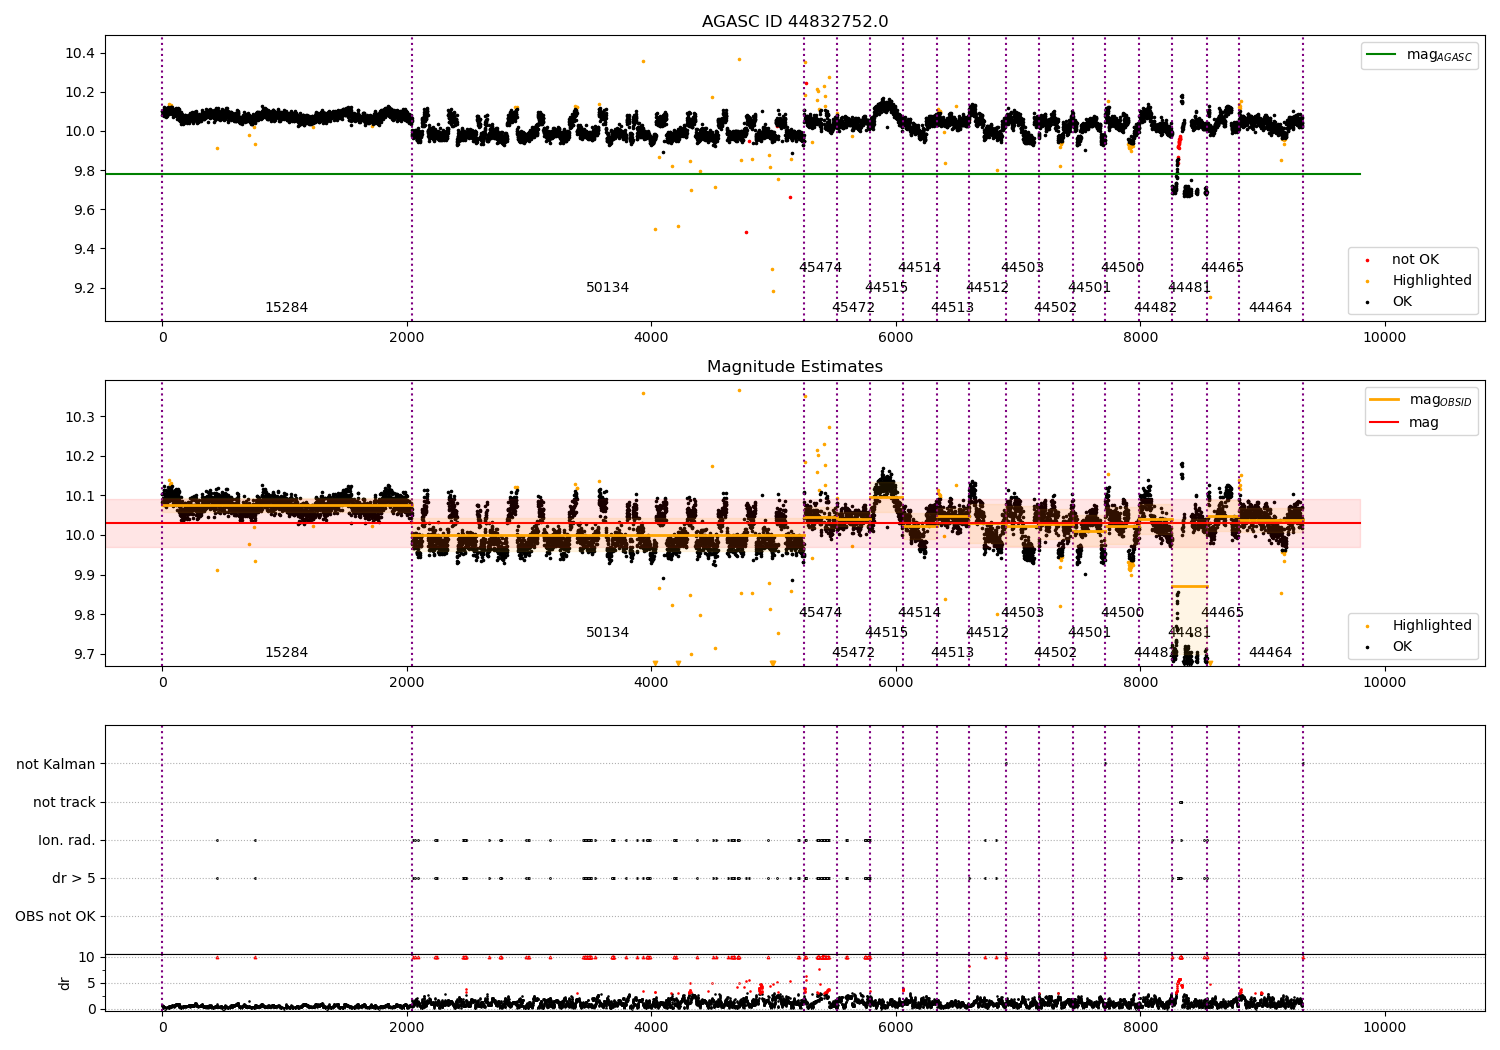Click obsid label 44515 in Magnitude Estimates plot
The image size is (1500, 1050).
(886, 633)
